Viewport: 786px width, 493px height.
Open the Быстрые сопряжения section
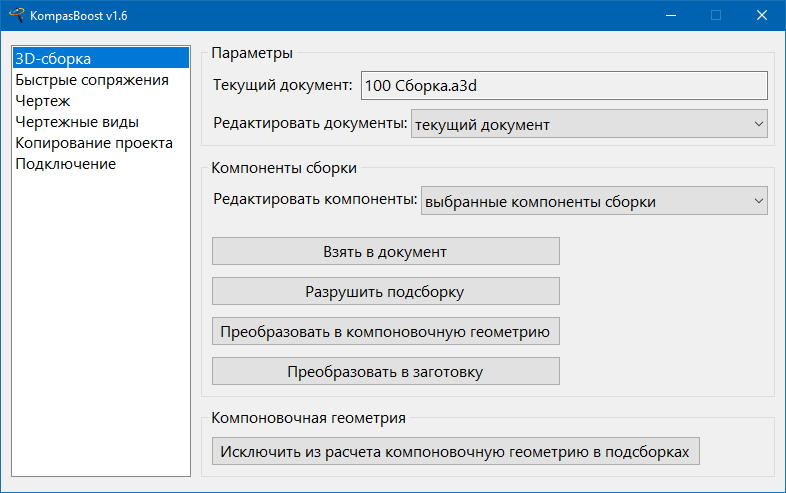pos(91,80)
